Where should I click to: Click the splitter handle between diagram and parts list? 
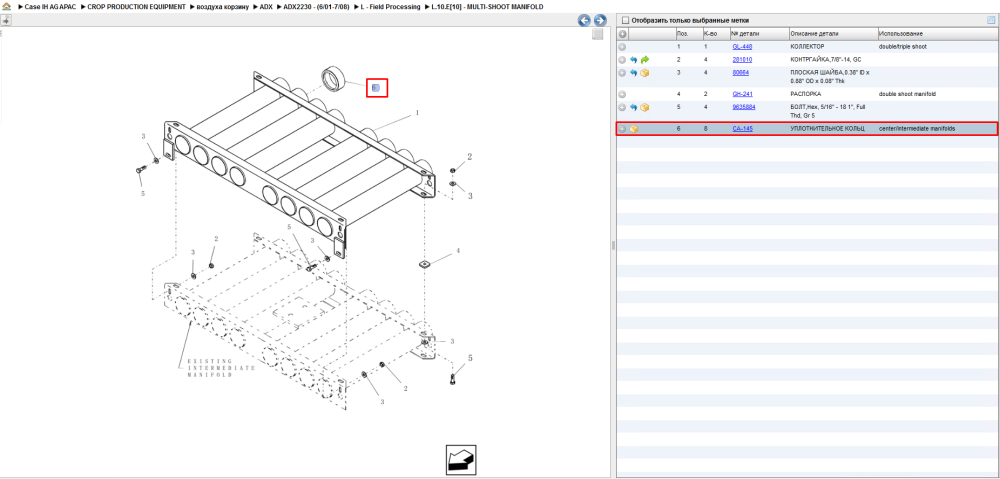pos(612,246)
